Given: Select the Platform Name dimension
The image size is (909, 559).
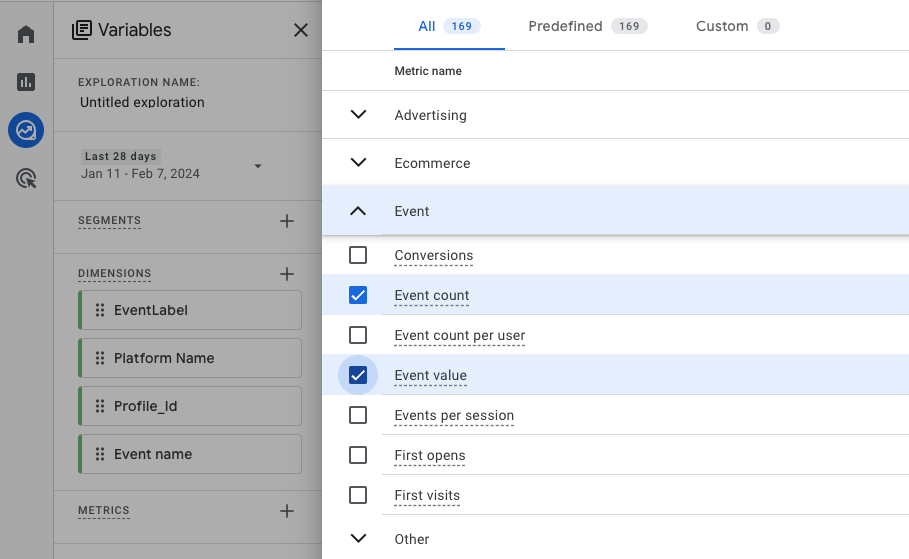Looking at the screenshot, I should pos(190,358).
